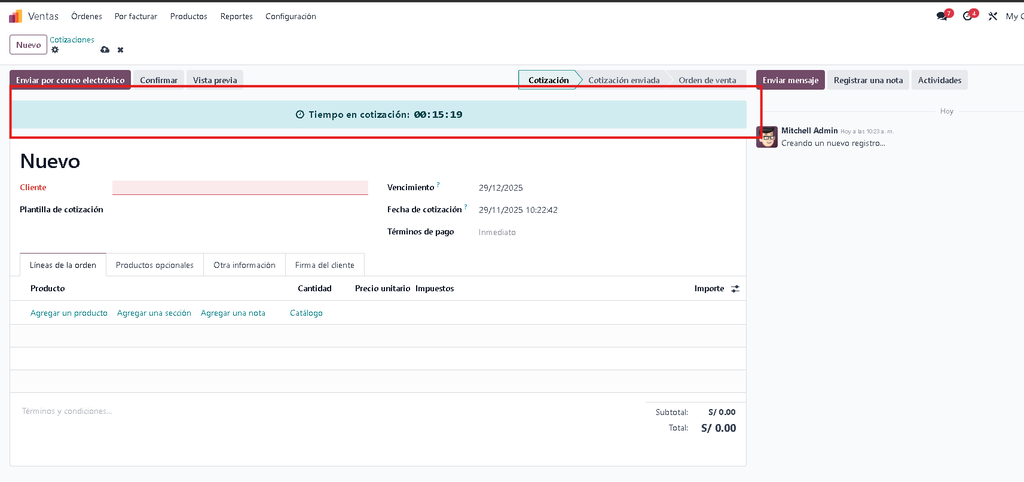Click the Mitchell Admin name in chatter
The image size is (1024, 482).
tap(808, 130)
